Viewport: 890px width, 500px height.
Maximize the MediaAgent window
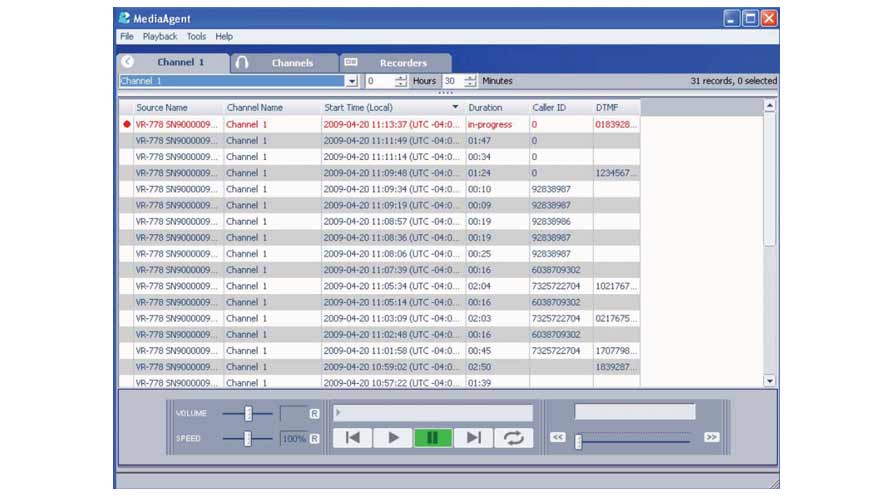750,18
